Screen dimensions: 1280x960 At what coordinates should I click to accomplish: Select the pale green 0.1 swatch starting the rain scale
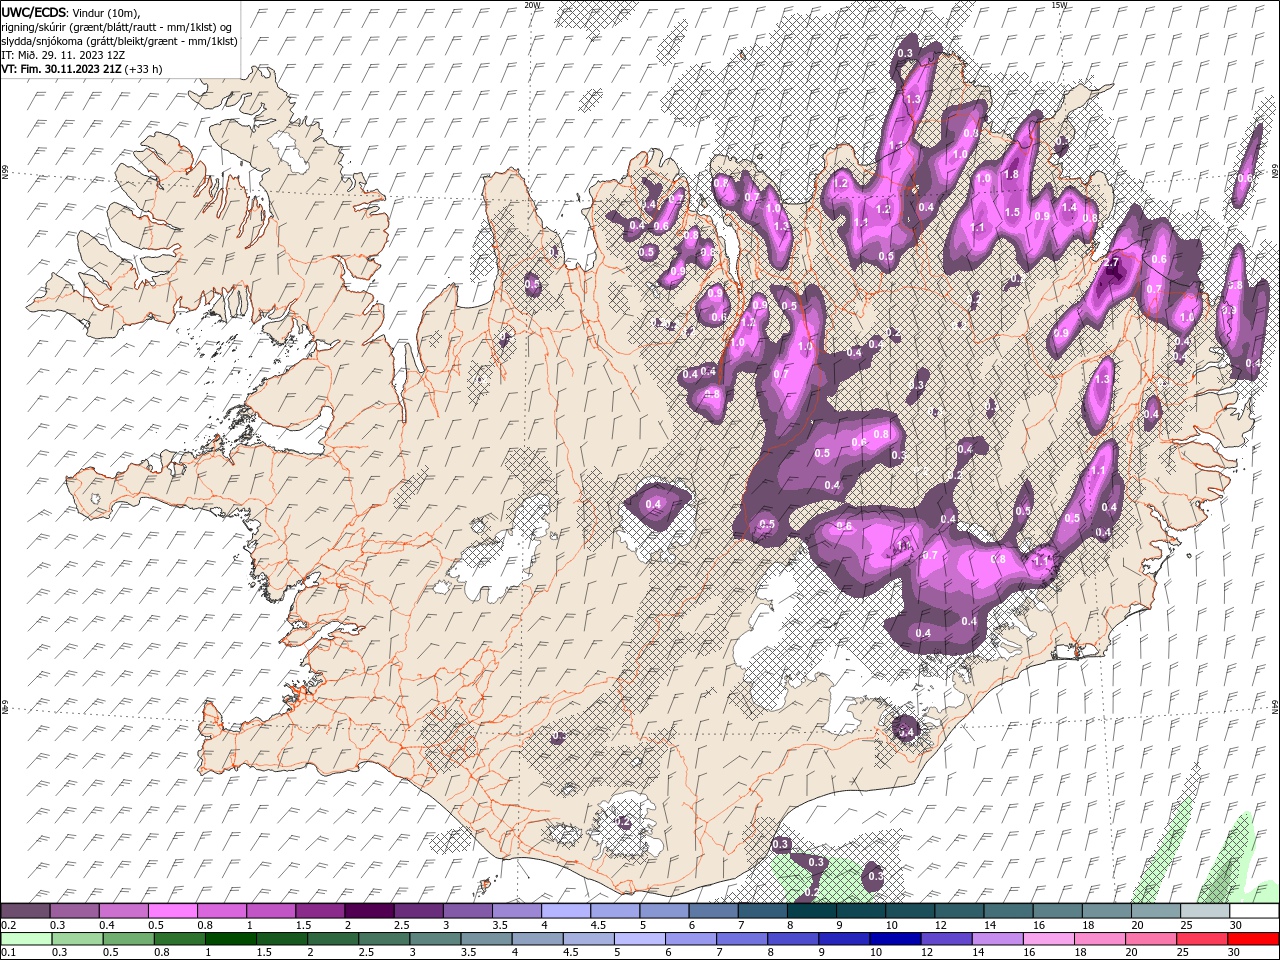click(26, 939)
